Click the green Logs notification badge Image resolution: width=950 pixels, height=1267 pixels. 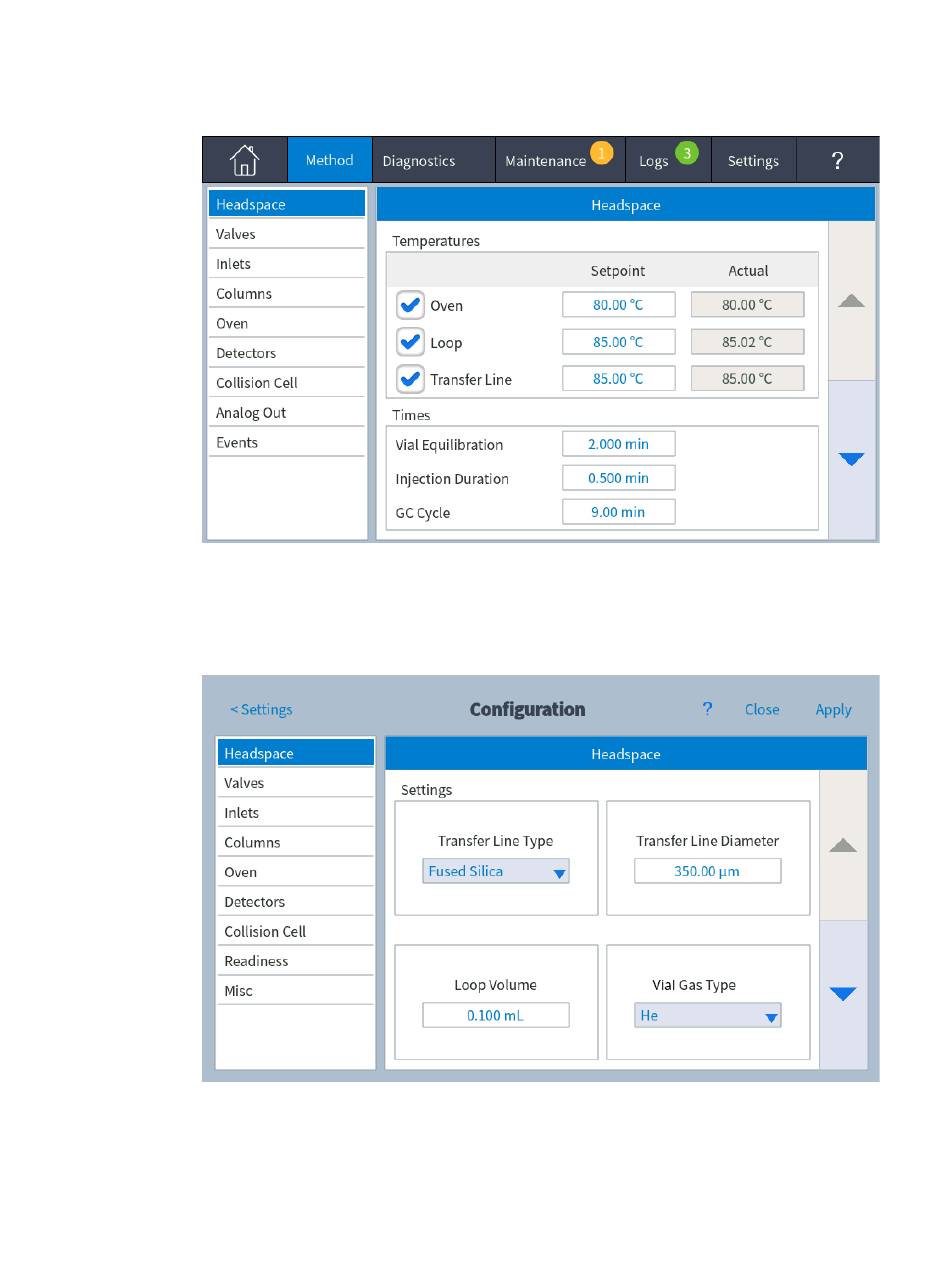click(x=686, y=153)
